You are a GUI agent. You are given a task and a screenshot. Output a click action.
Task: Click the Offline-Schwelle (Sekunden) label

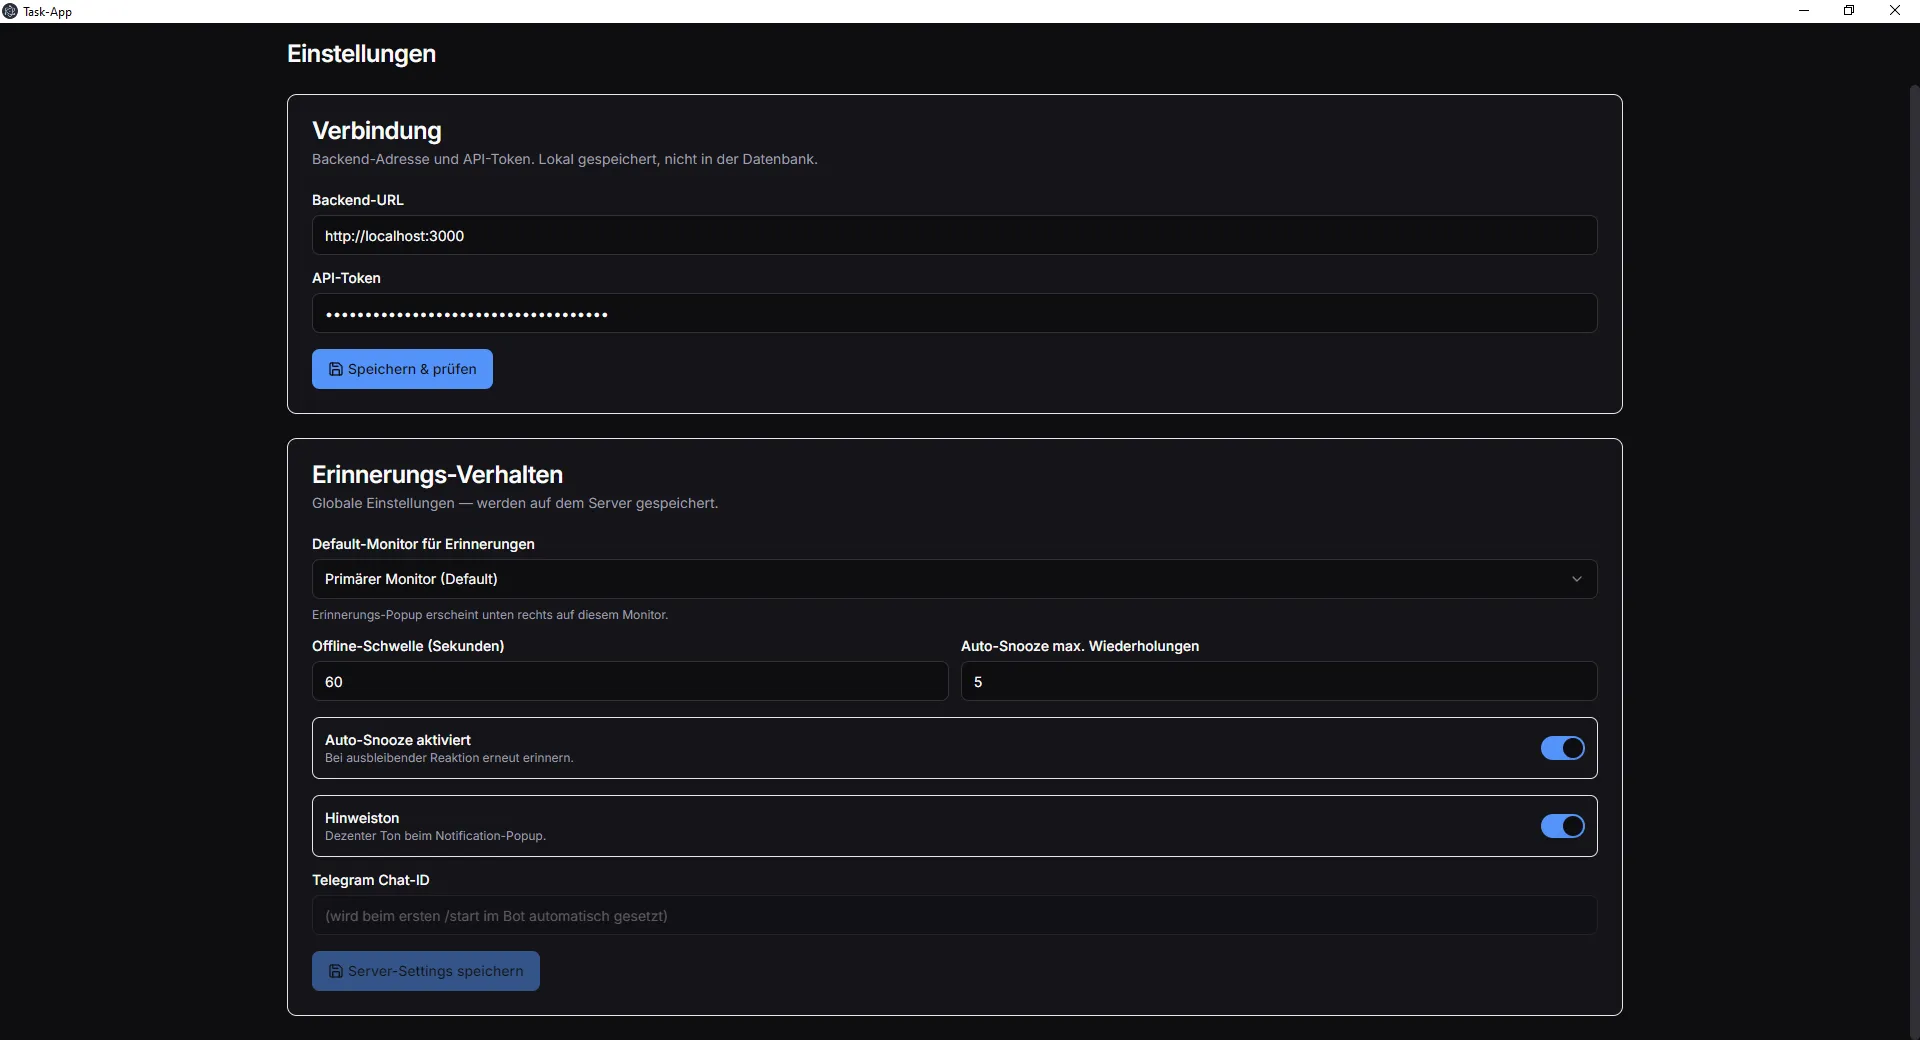click(x=408, y=646)
